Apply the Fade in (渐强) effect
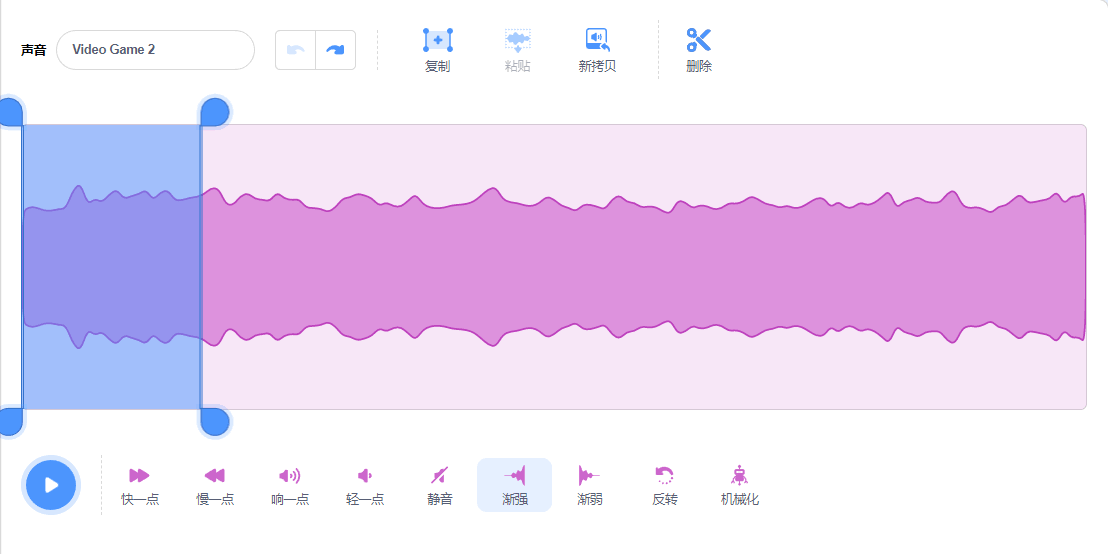 pyautogui.click(x=514, y=476)
